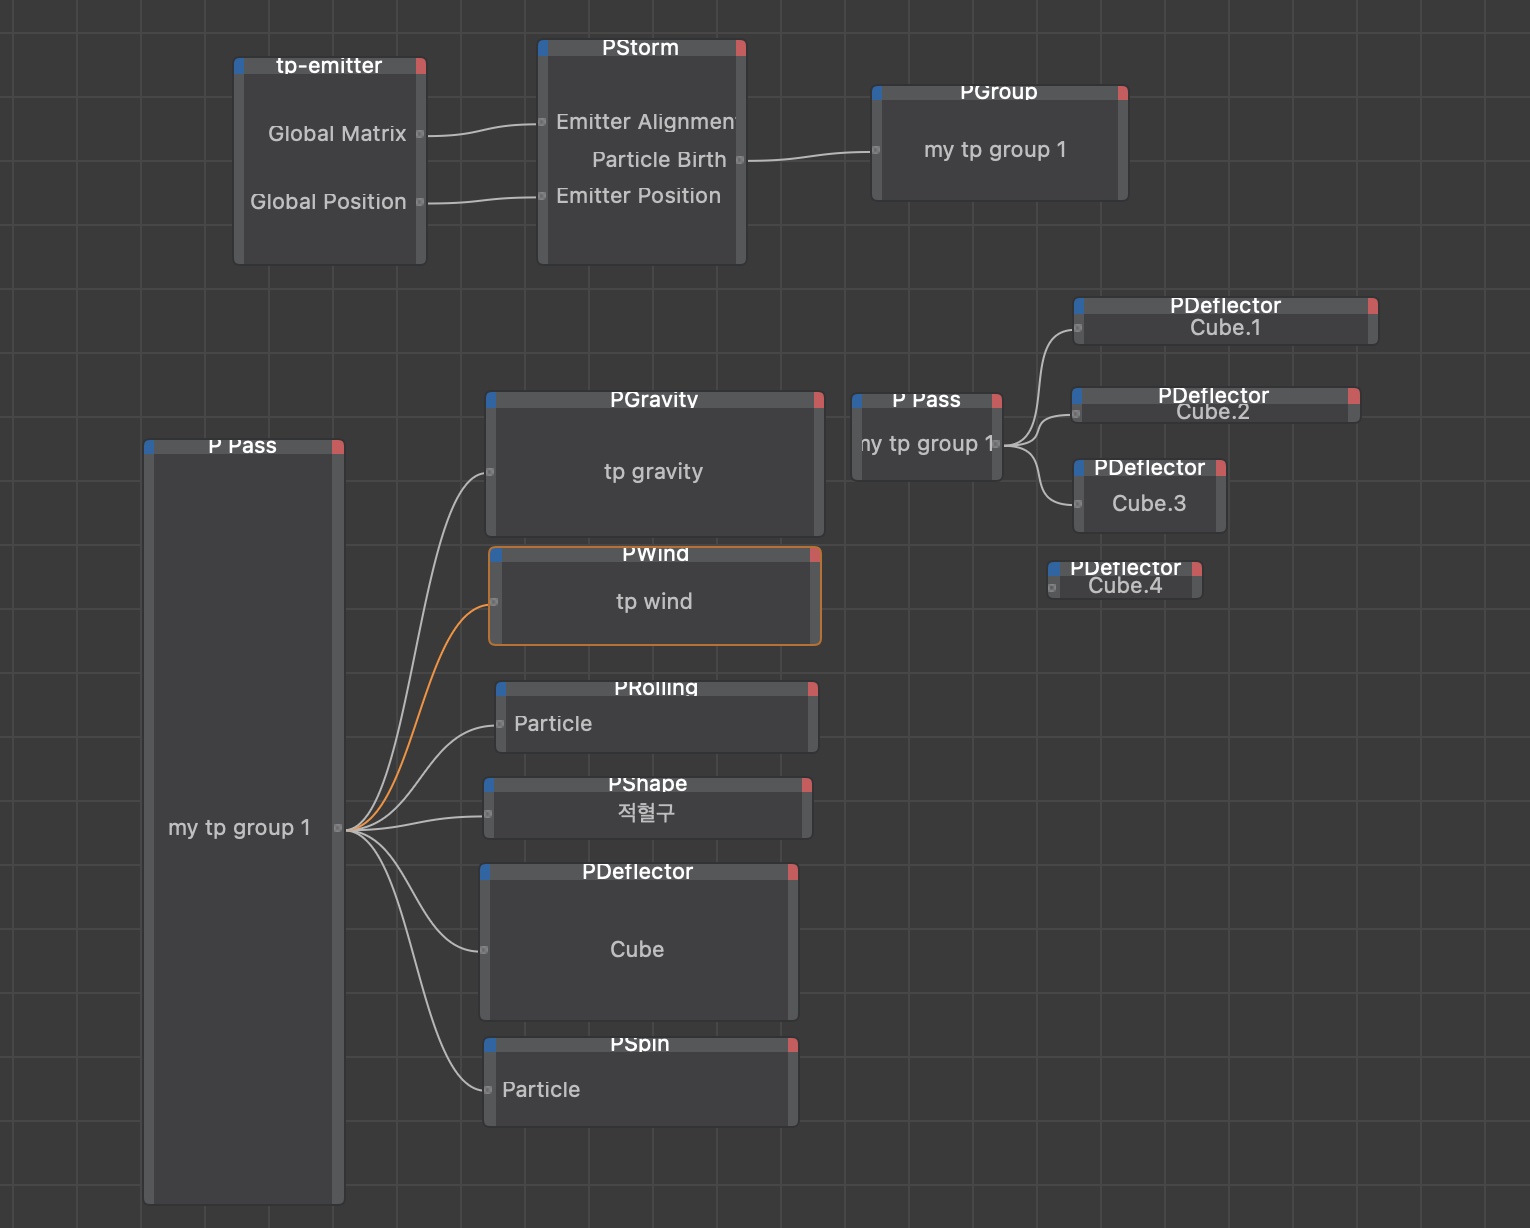The width and height of the screenshot is (1530, 1228).
Task: Click the Particle input port on PSpin
Action: click(x=489, y=1090)
